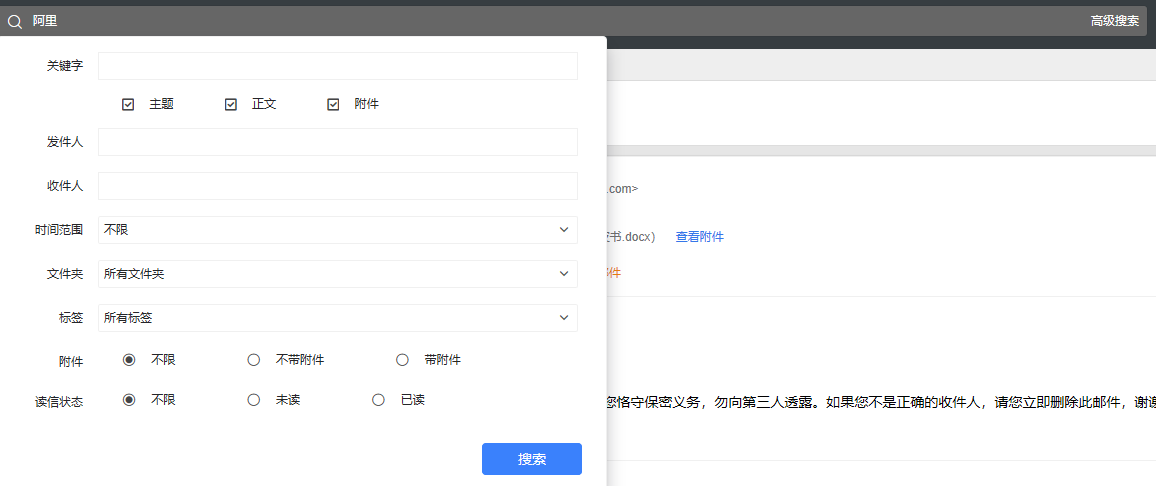Select 不限 in the 附件 row
Screen dimensions: 1156x486
129,360
